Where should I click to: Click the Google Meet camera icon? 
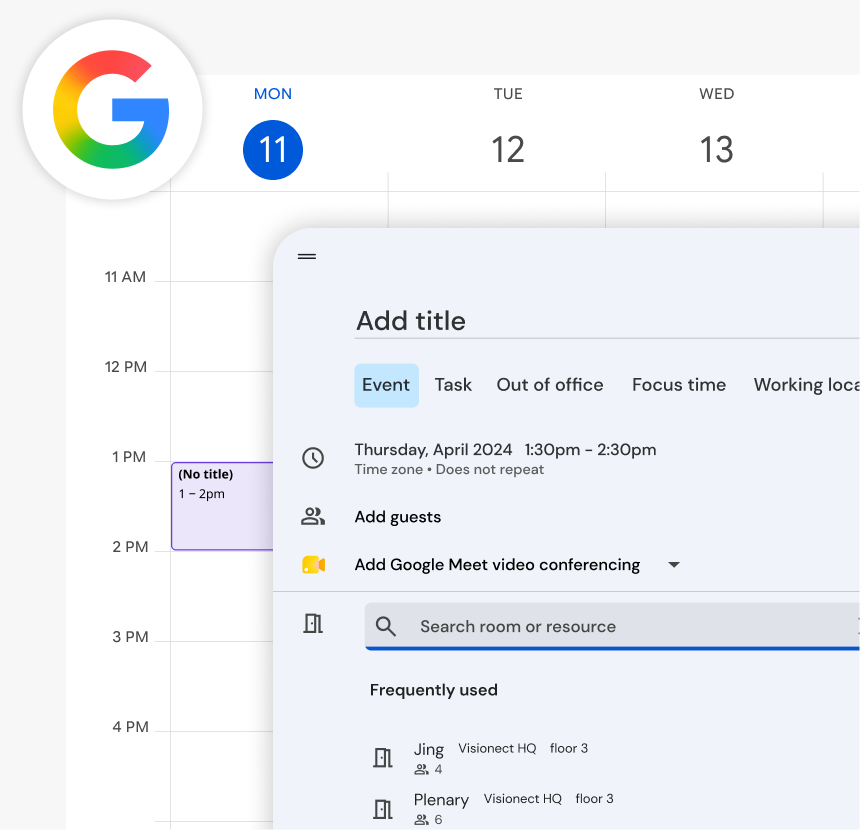tap(314, 564)
